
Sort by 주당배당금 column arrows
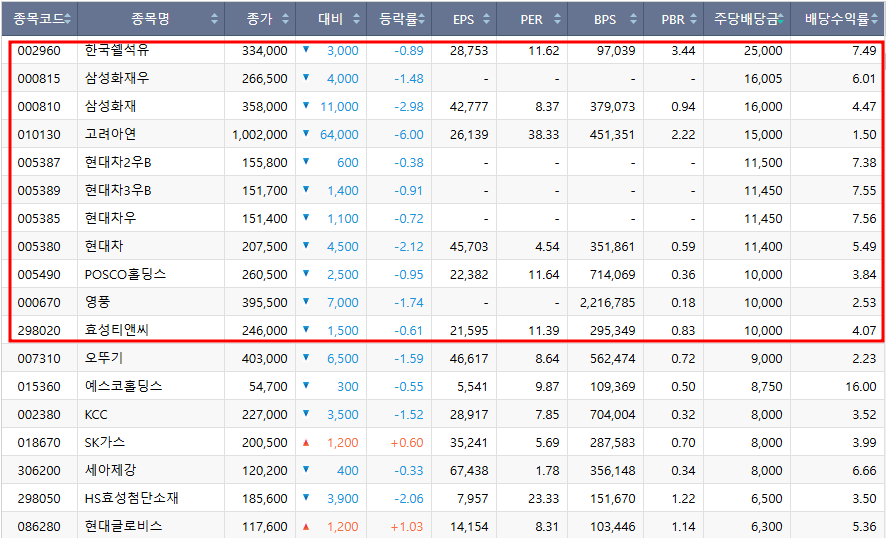[780, 19]
